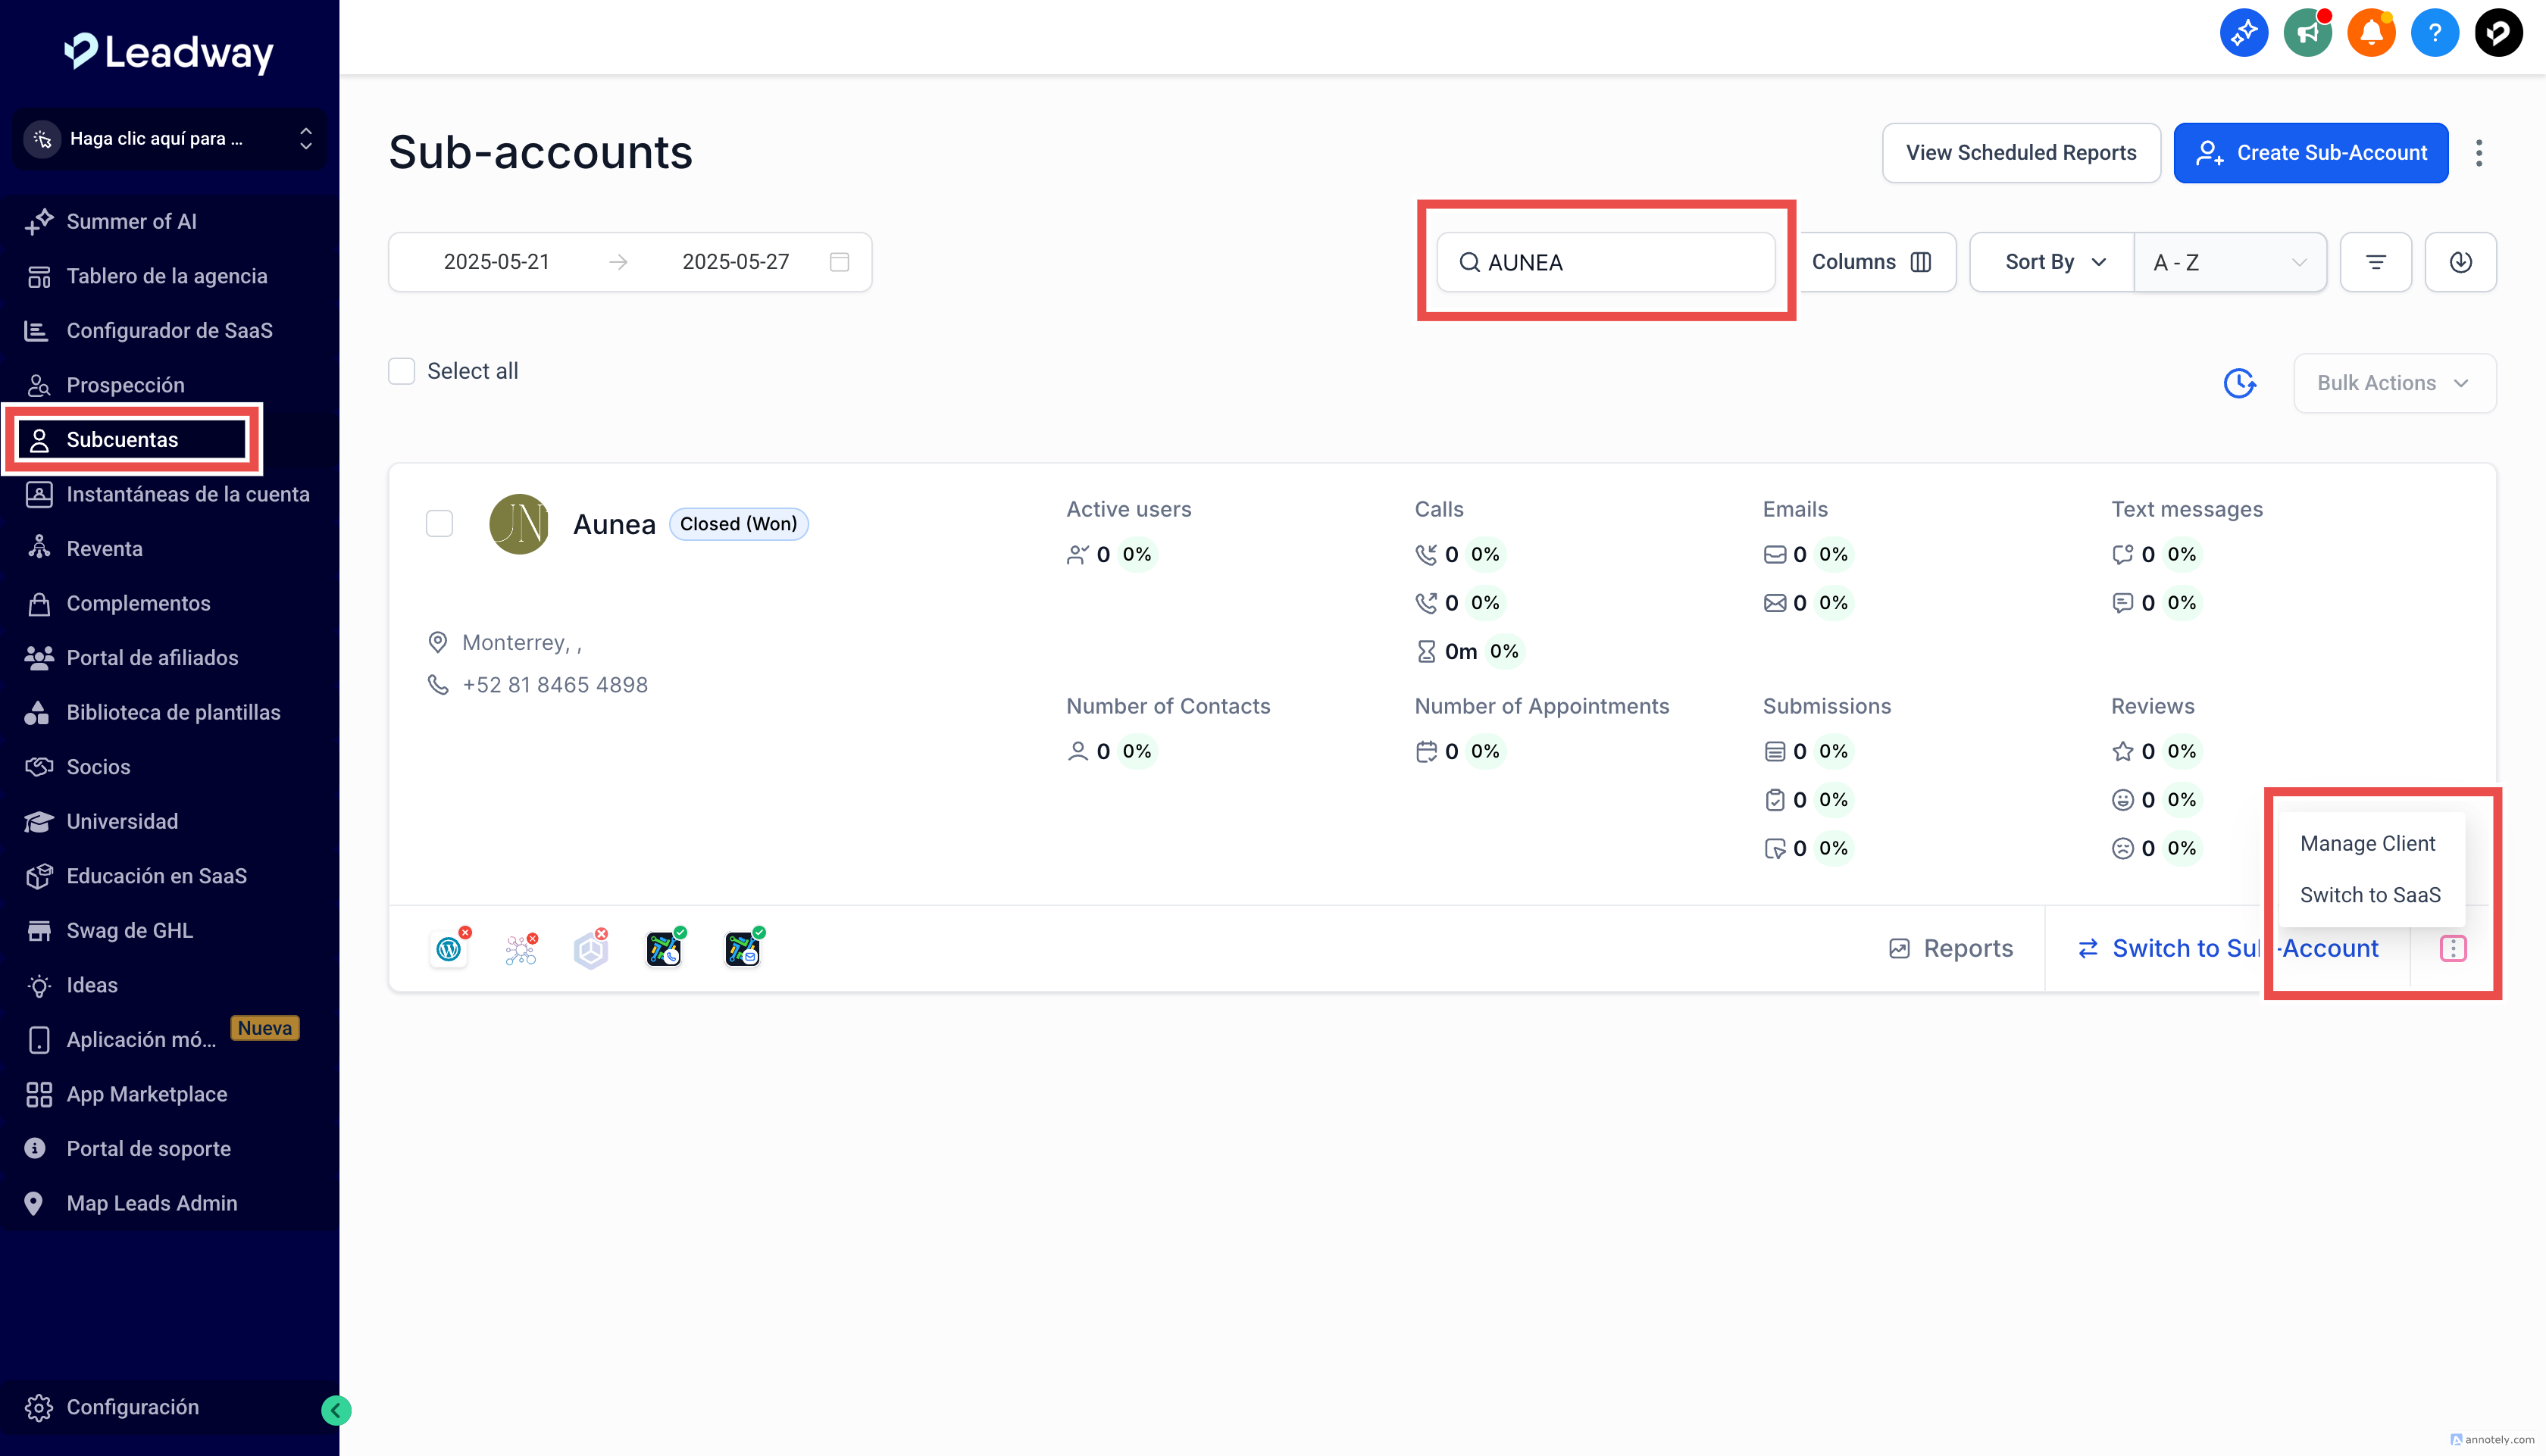This screenshot has width=2546, height=1456.
Task: Tick the Aunea sub-account checkbox
Action: click(x=439, y=523)
